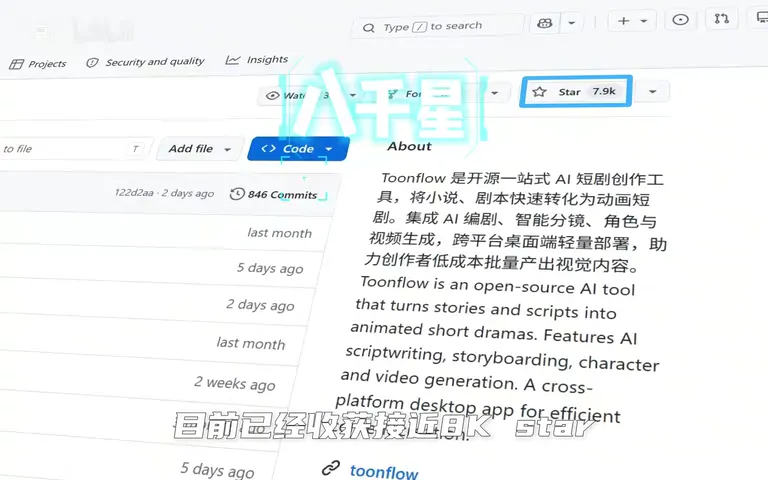The height and width of the screenshot is (480, 768).
Task: Click the '2 weeks ago' timestamp
Action: [x=235, y=384]
